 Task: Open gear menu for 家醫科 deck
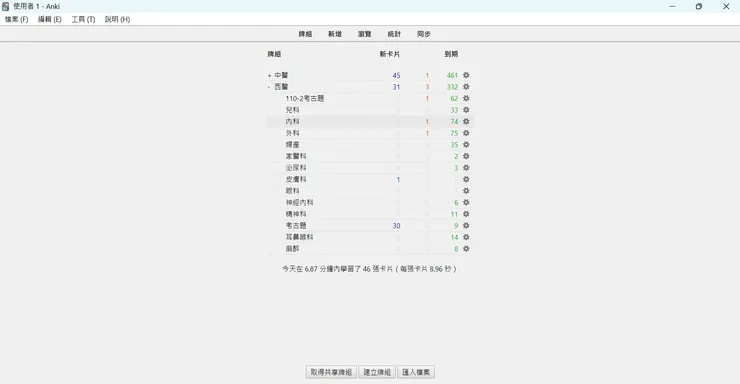pyautogui.click(x=466, y=156)
